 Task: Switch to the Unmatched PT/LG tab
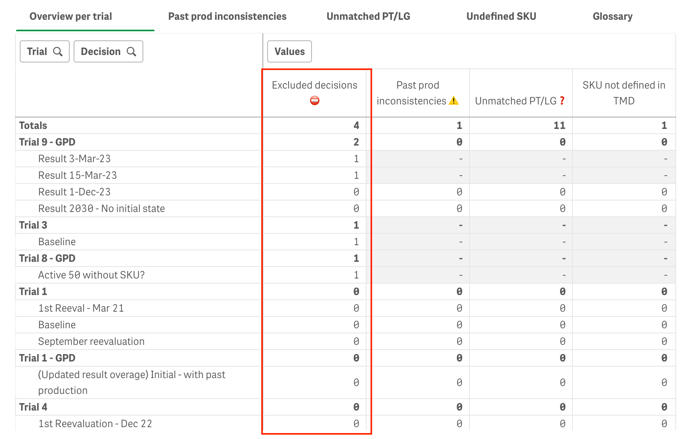point(367,17)
